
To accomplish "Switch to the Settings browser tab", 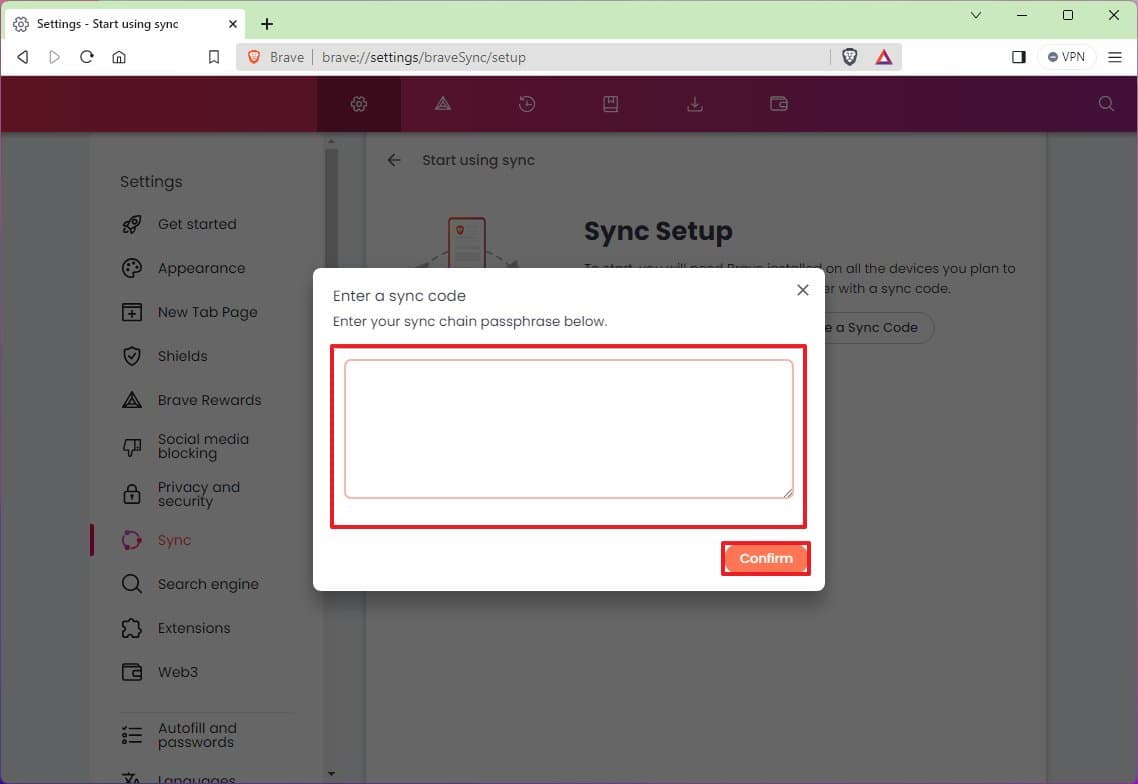I will 120,23.
